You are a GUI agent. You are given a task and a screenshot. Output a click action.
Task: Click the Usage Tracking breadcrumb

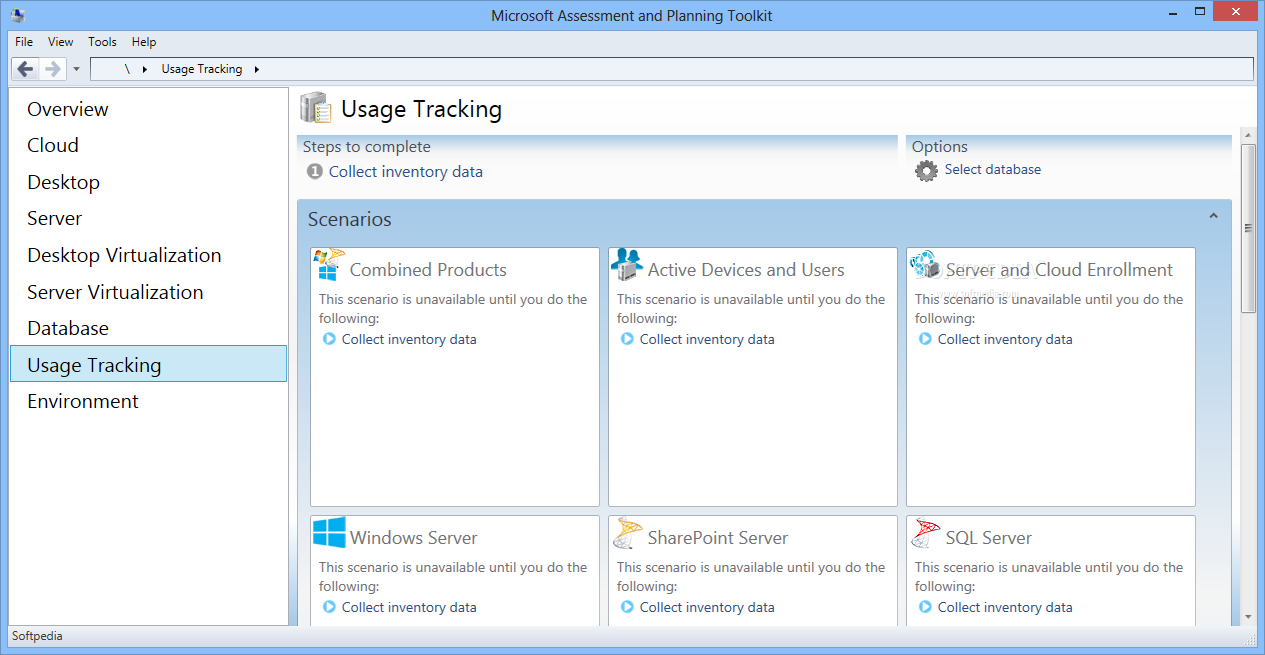tap(202, 69)
